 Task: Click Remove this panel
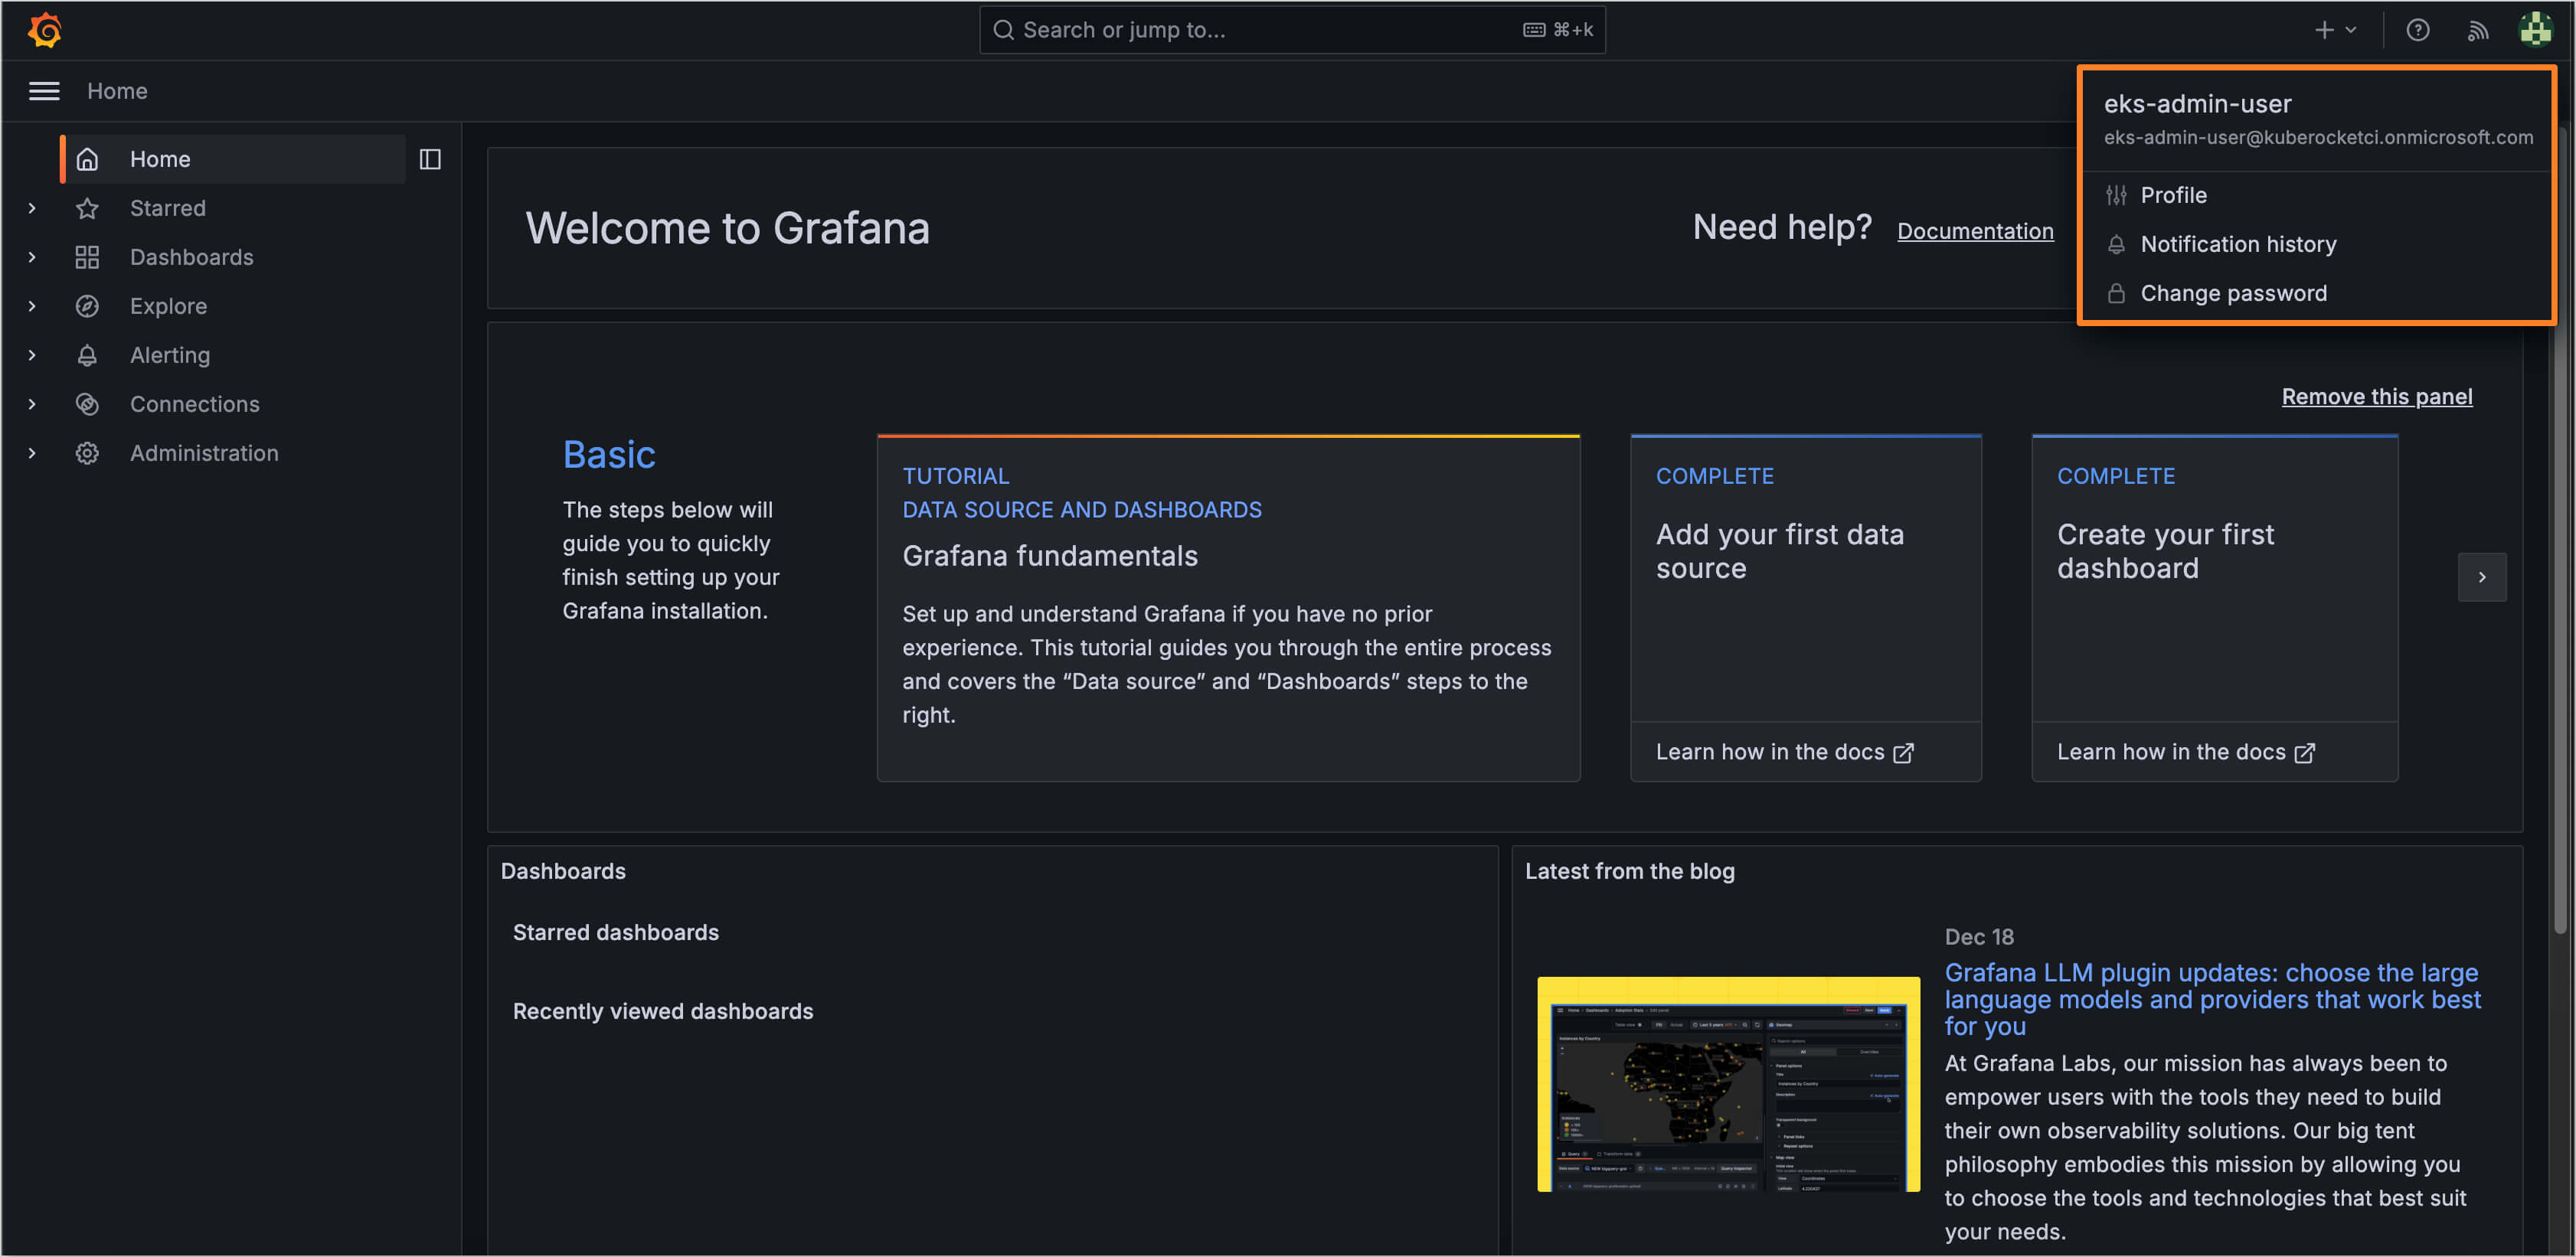pos(2377,396)
